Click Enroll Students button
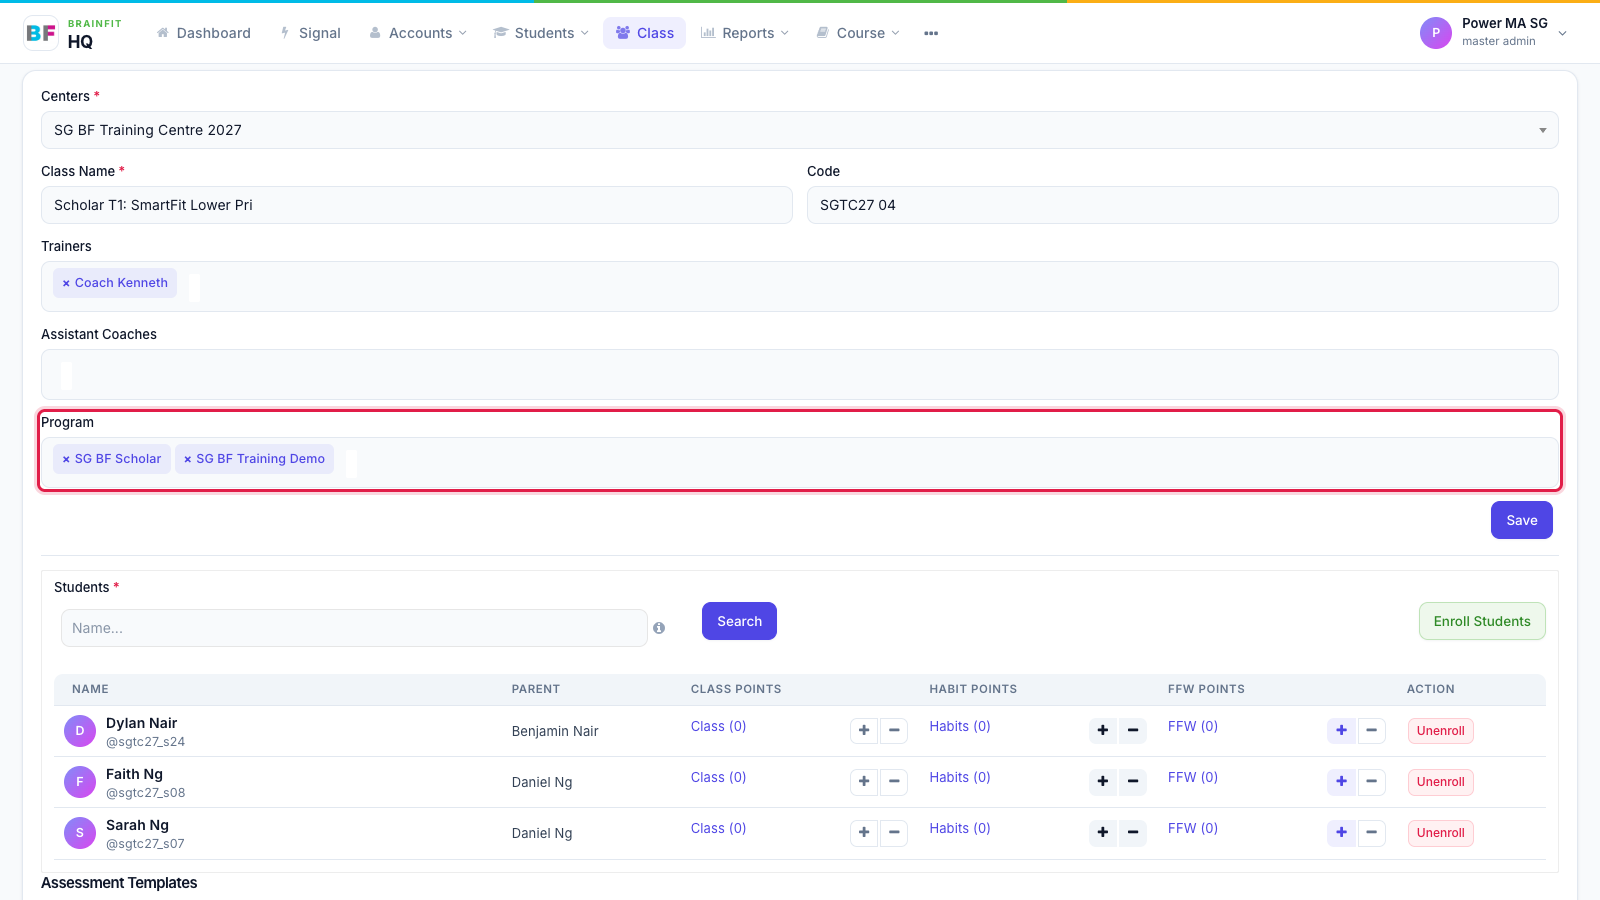Screen dimensions: 1600x900 tap(1482, 621)
